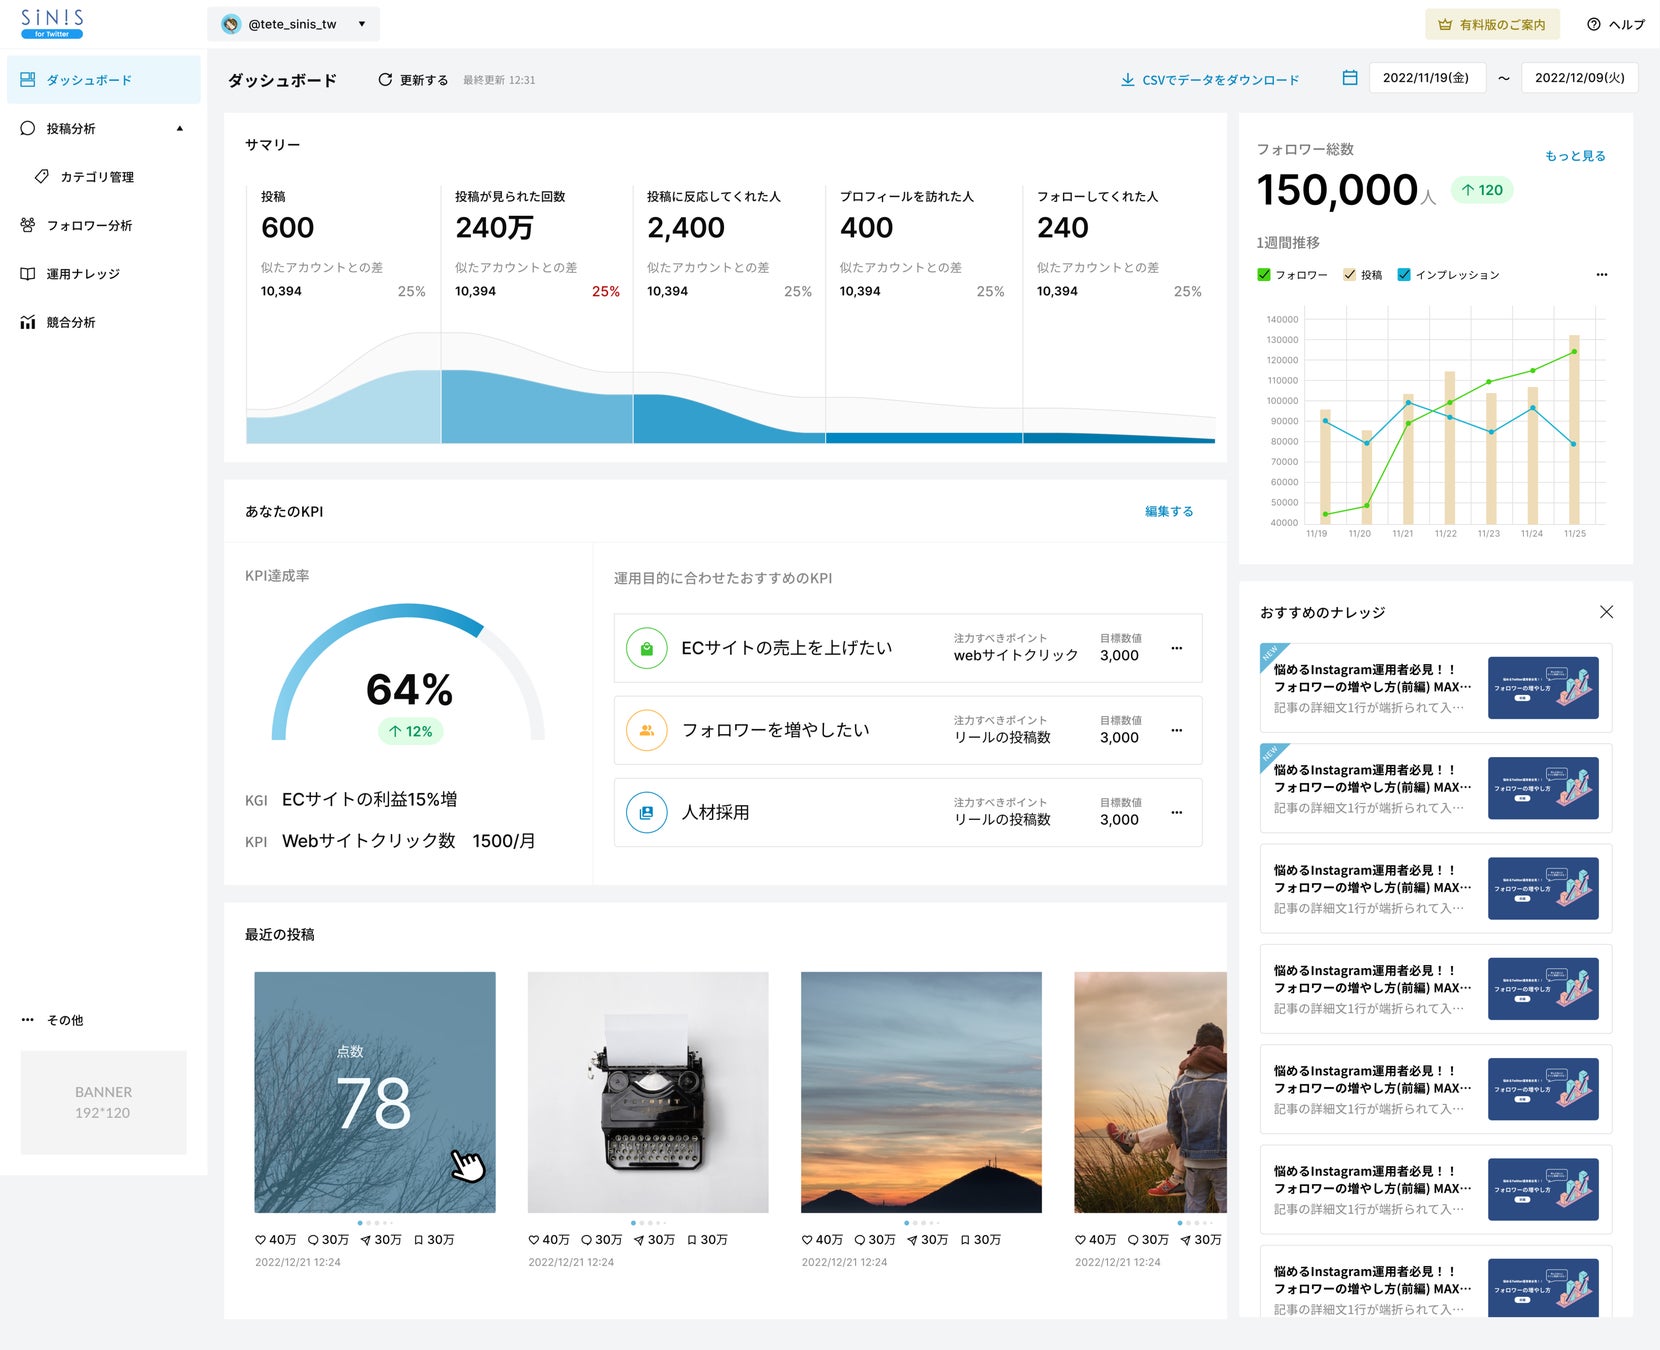Click the @tete_sinis_tw account avatar

[231, 24]
